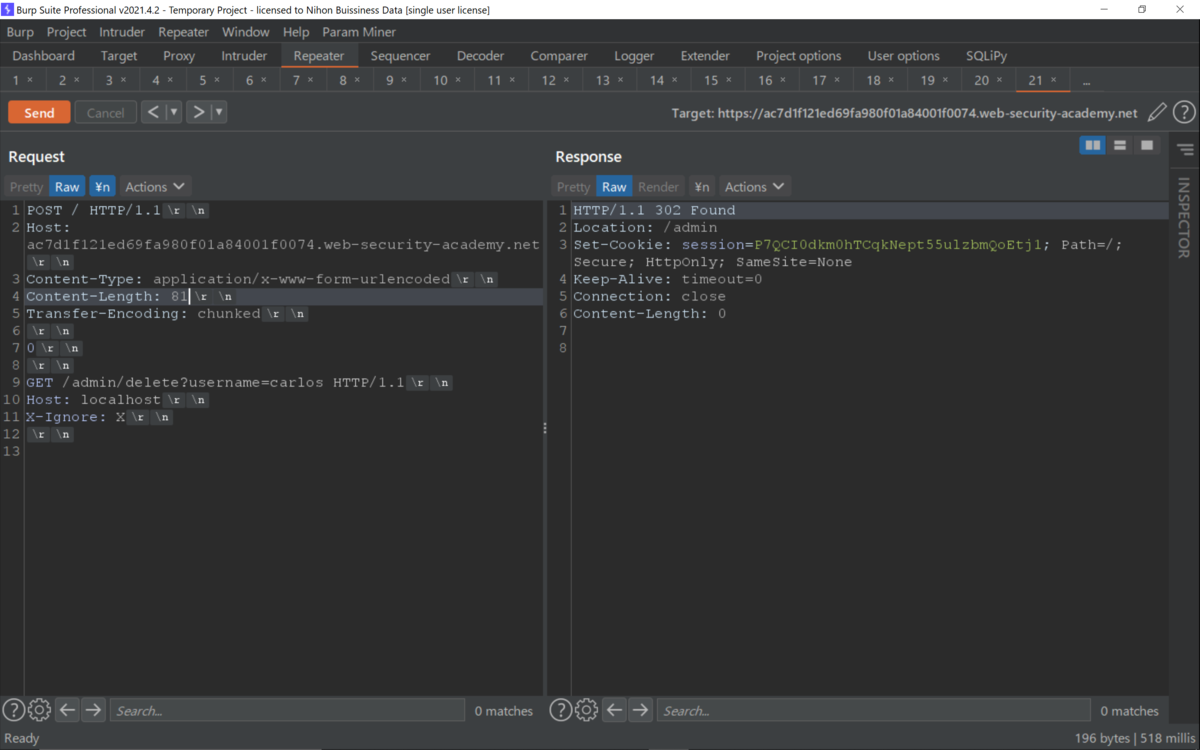Click Request search help icon
Screen dimensions: 1200x750
[13, 710]
